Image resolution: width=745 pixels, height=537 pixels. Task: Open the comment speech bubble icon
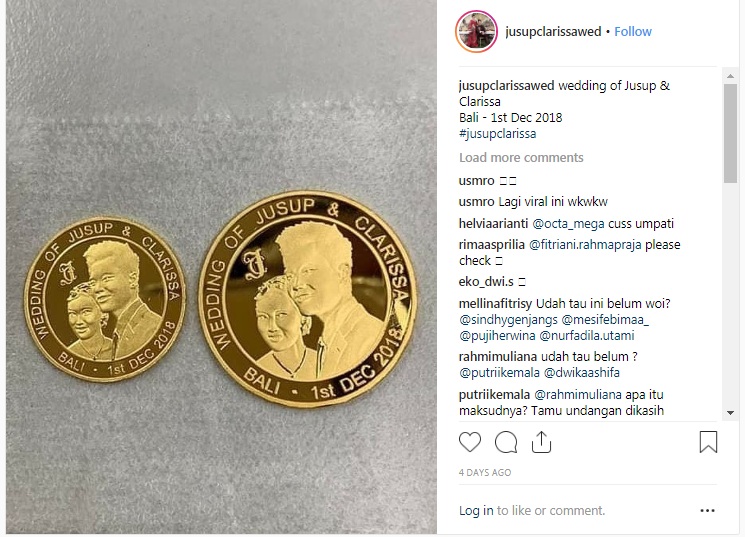[x=506, y=442]
